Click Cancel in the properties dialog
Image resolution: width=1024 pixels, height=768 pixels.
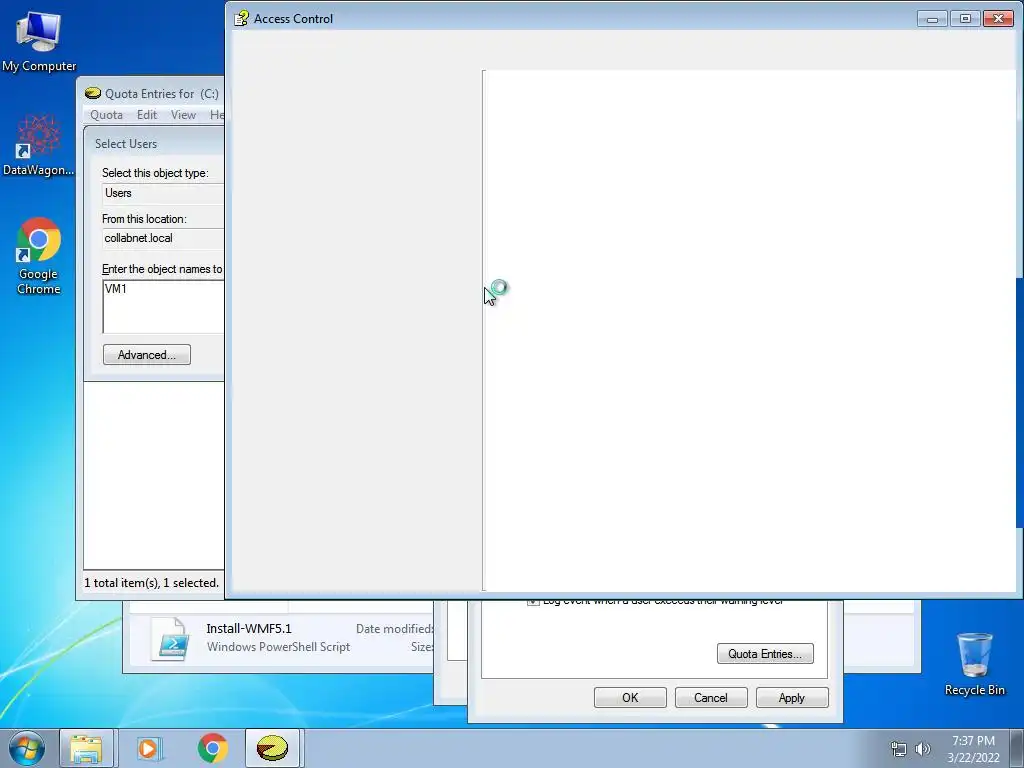711,697
